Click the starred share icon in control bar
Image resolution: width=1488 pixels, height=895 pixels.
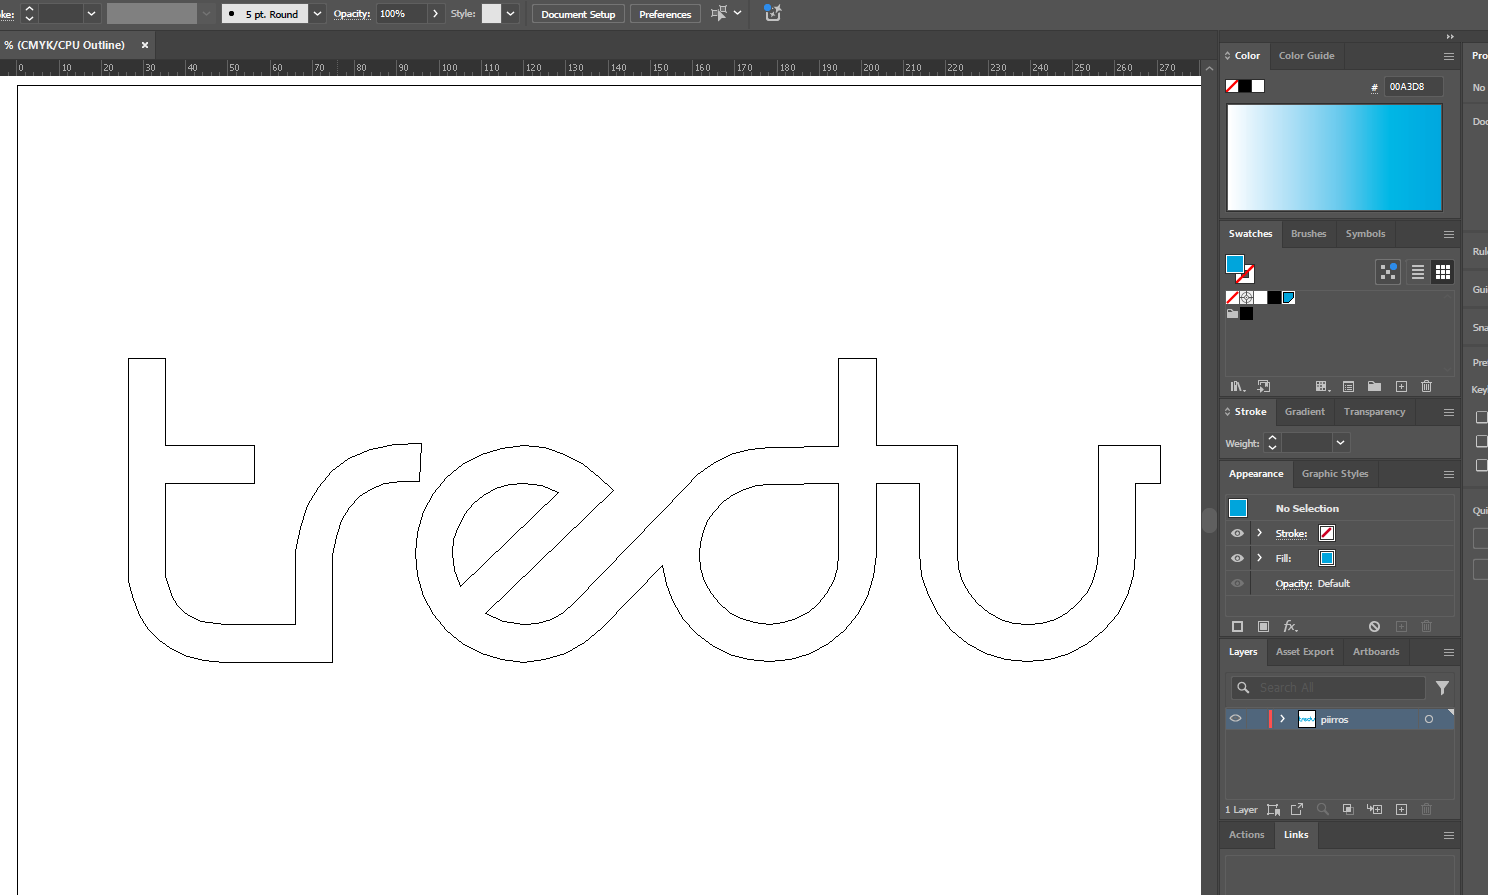772,13
